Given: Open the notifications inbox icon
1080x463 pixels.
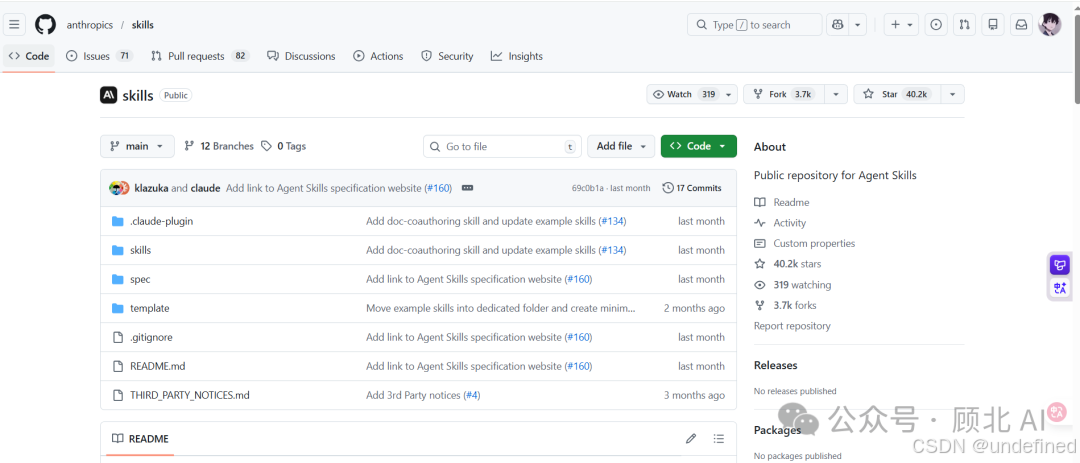Looking at the screenshot, I should [x=1021, y=25].
